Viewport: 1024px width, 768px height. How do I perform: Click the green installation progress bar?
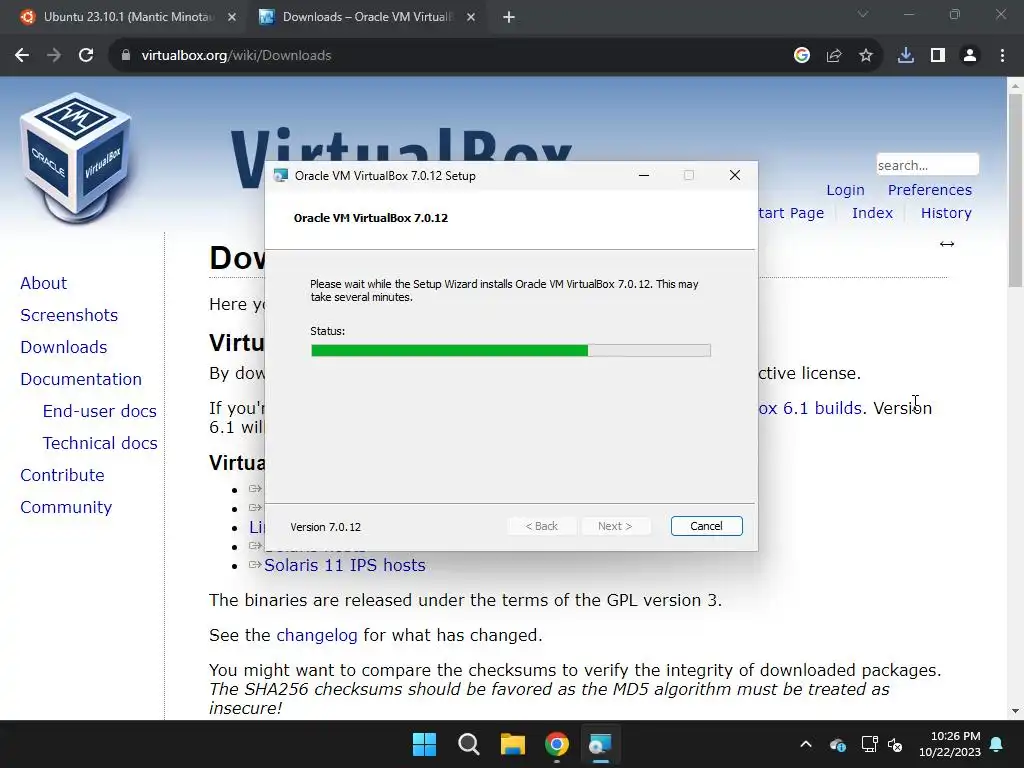pos(511,351)
